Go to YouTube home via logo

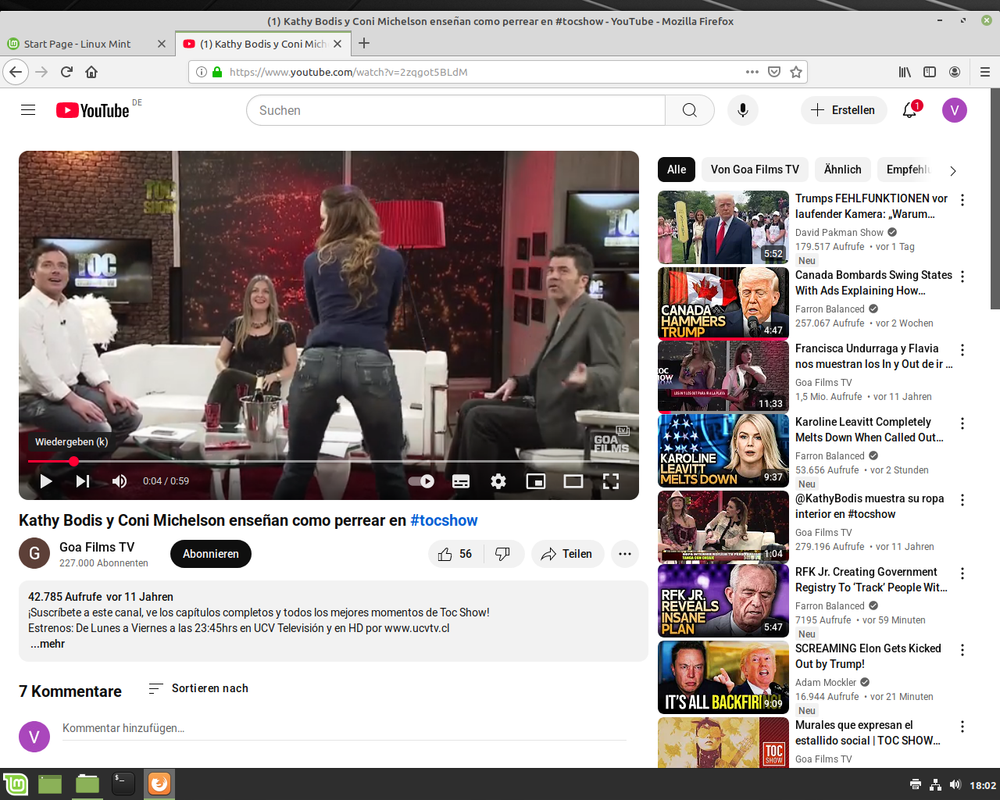pos(92,110)
